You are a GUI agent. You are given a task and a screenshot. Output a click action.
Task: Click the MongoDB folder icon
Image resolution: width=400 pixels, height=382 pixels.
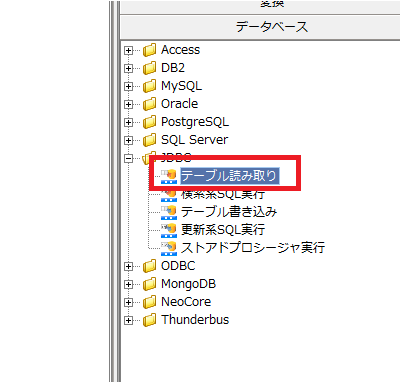(149, 284)
